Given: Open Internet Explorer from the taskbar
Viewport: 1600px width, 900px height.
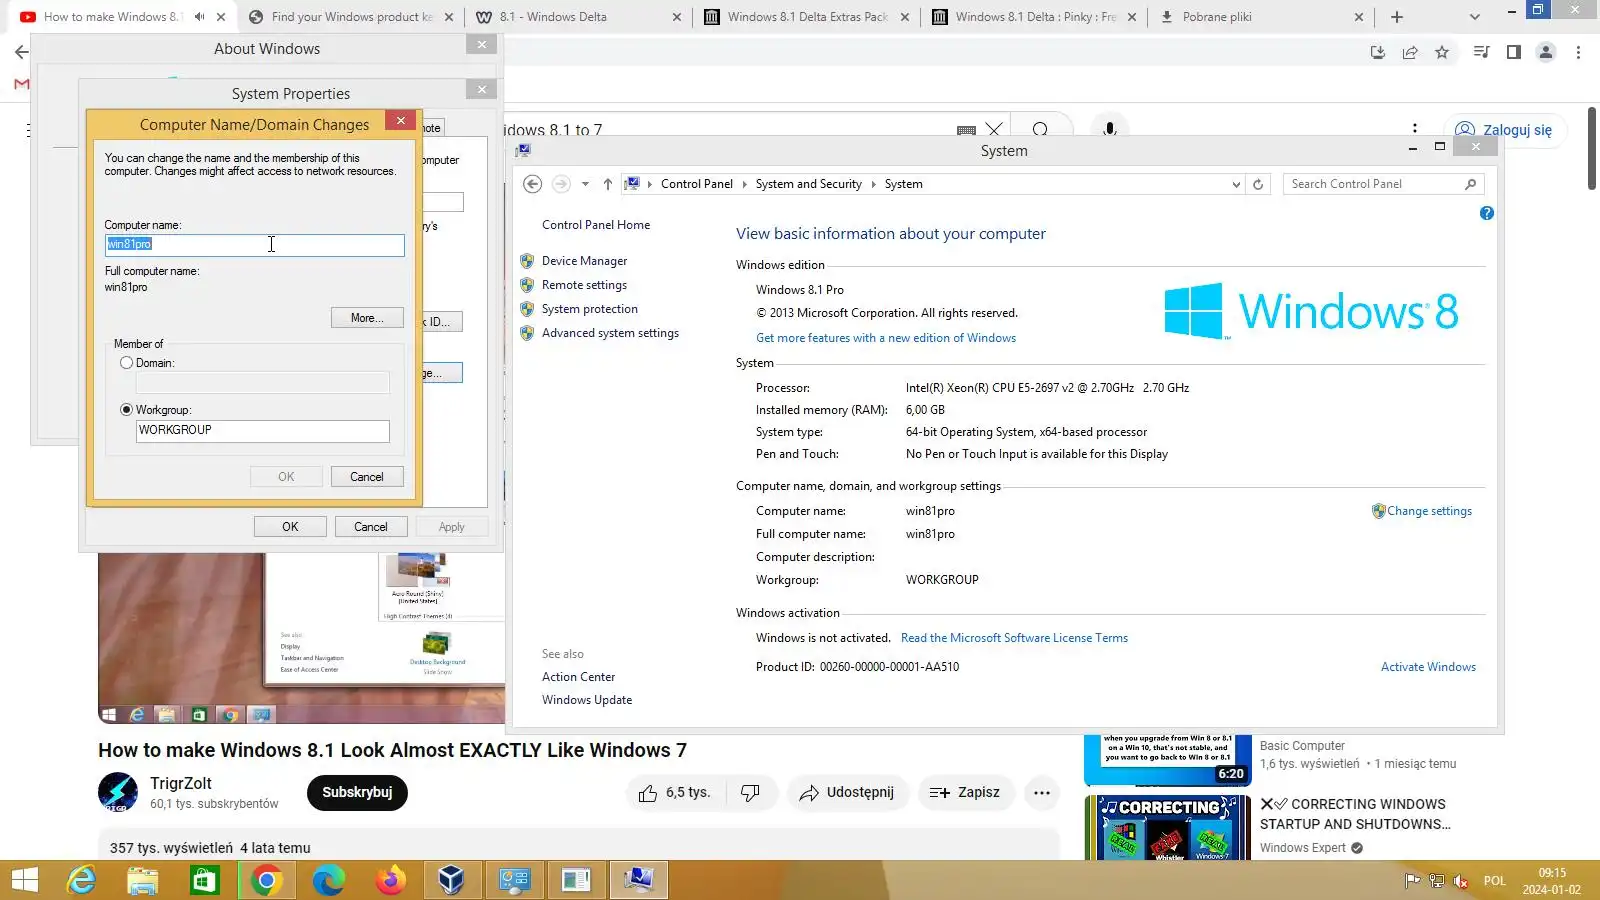Looking at the screenshot, I should pos(81,880).
